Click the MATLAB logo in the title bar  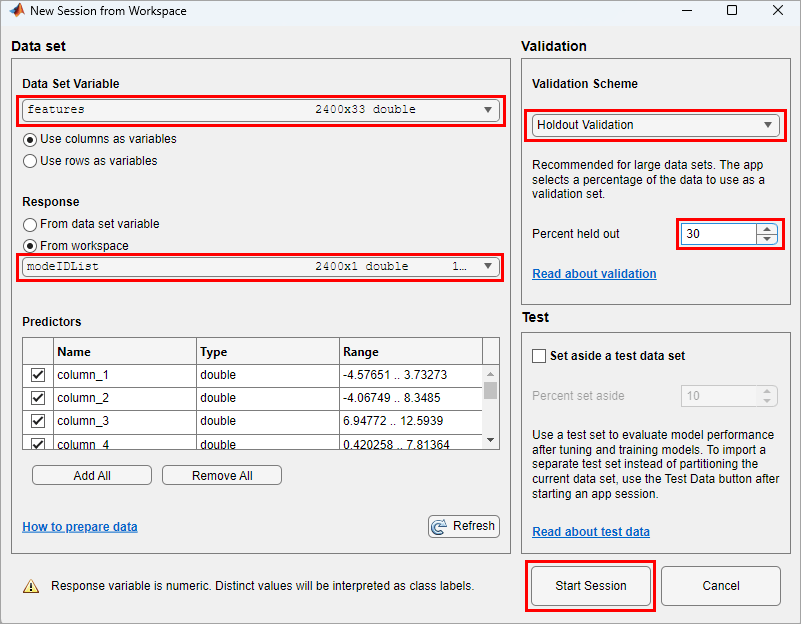click(x=15, y=11)
